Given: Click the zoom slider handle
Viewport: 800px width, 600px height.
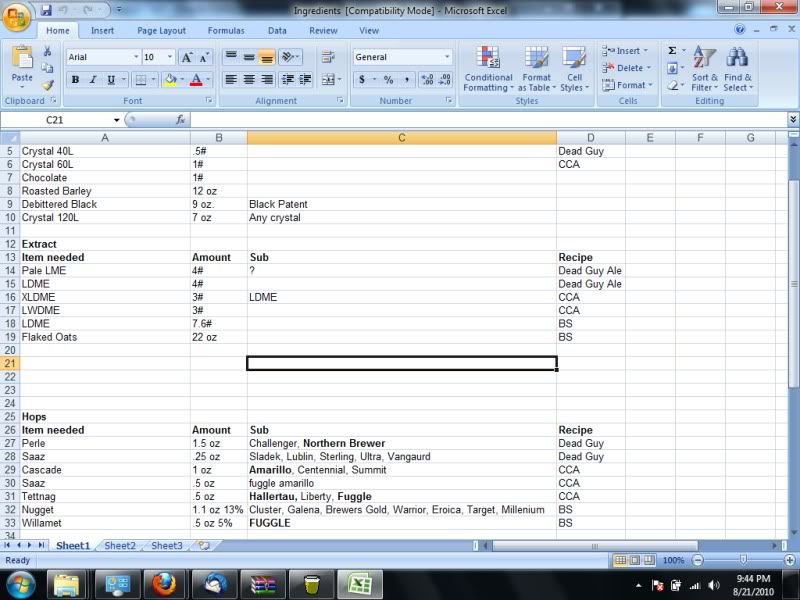Looking at the screenshot, I should click(743, 560).
